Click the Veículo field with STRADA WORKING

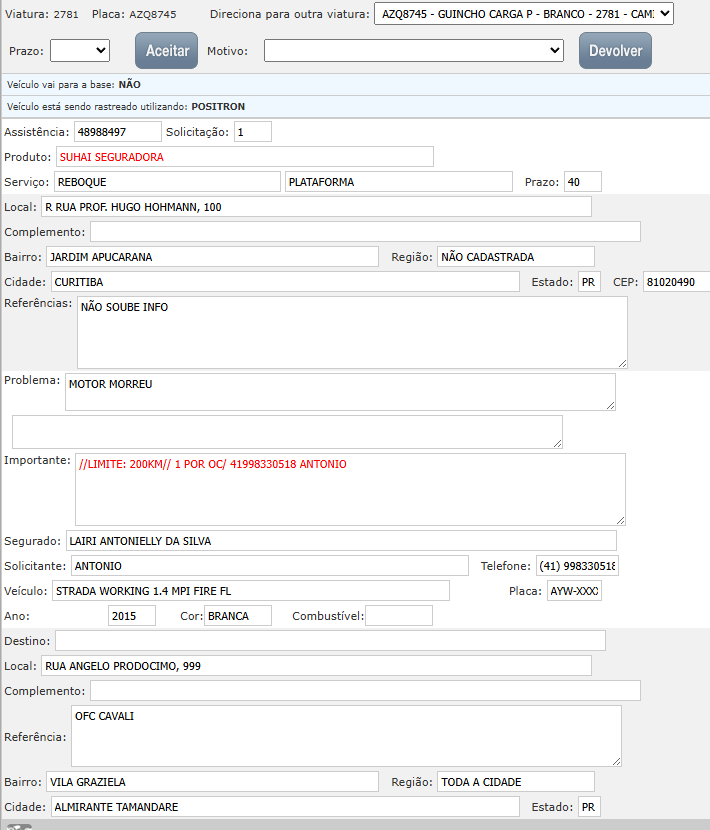click(250, 591)
